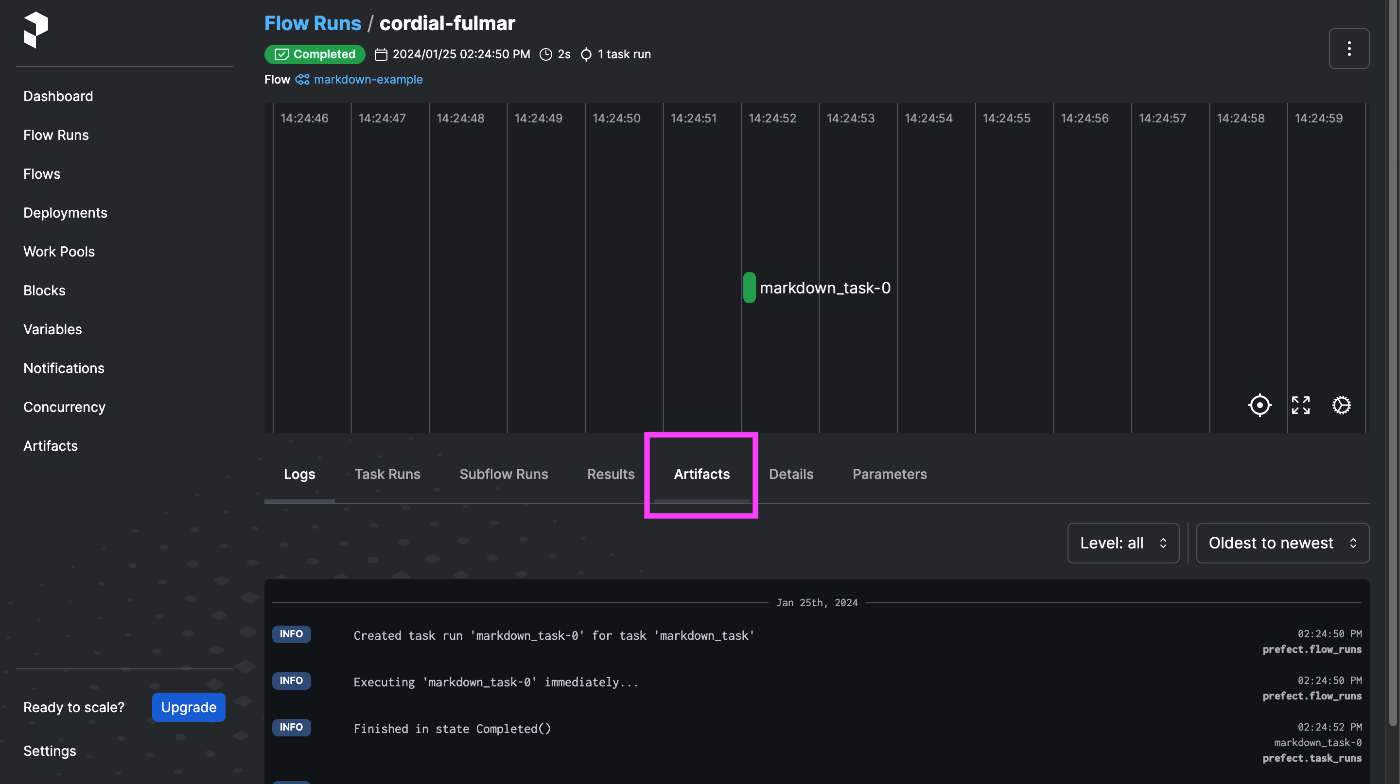Open the Oldest to newest sort dropdown
The image size is (1400, 784).
tap(1283, 543)
